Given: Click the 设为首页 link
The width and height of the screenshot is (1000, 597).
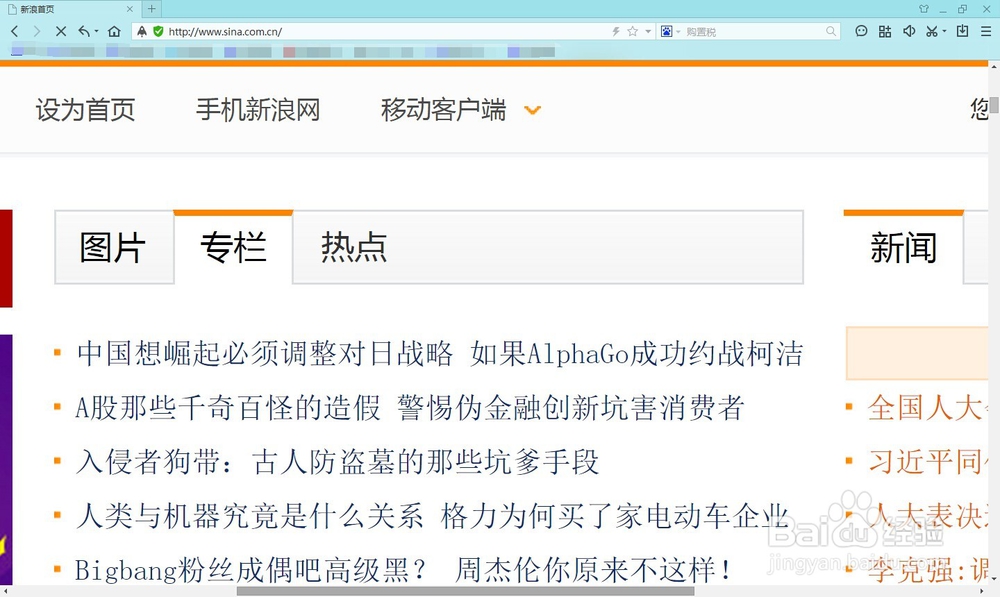Looking at the screenshot, I should tap(85, 110).
